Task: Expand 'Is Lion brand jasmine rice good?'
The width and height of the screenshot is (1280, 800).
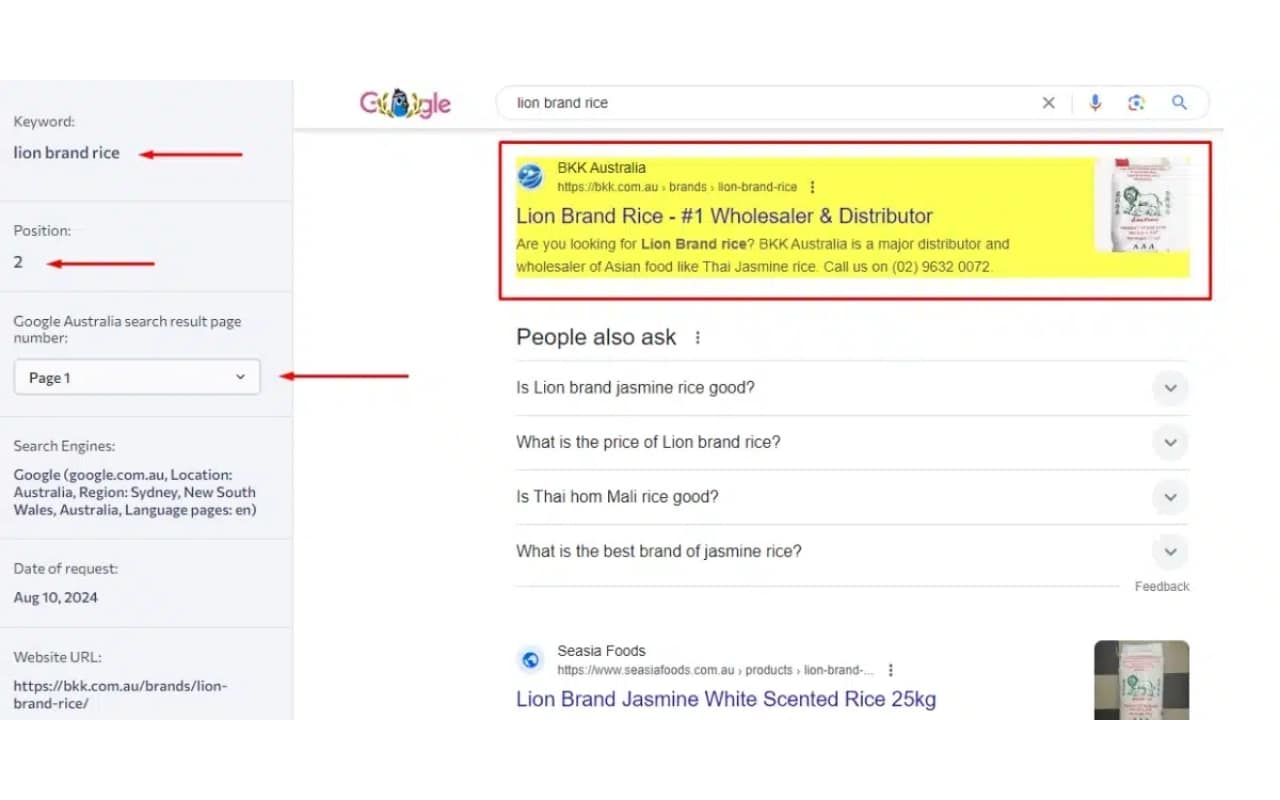Action: pyautogui.click(x=1170, y=388)
